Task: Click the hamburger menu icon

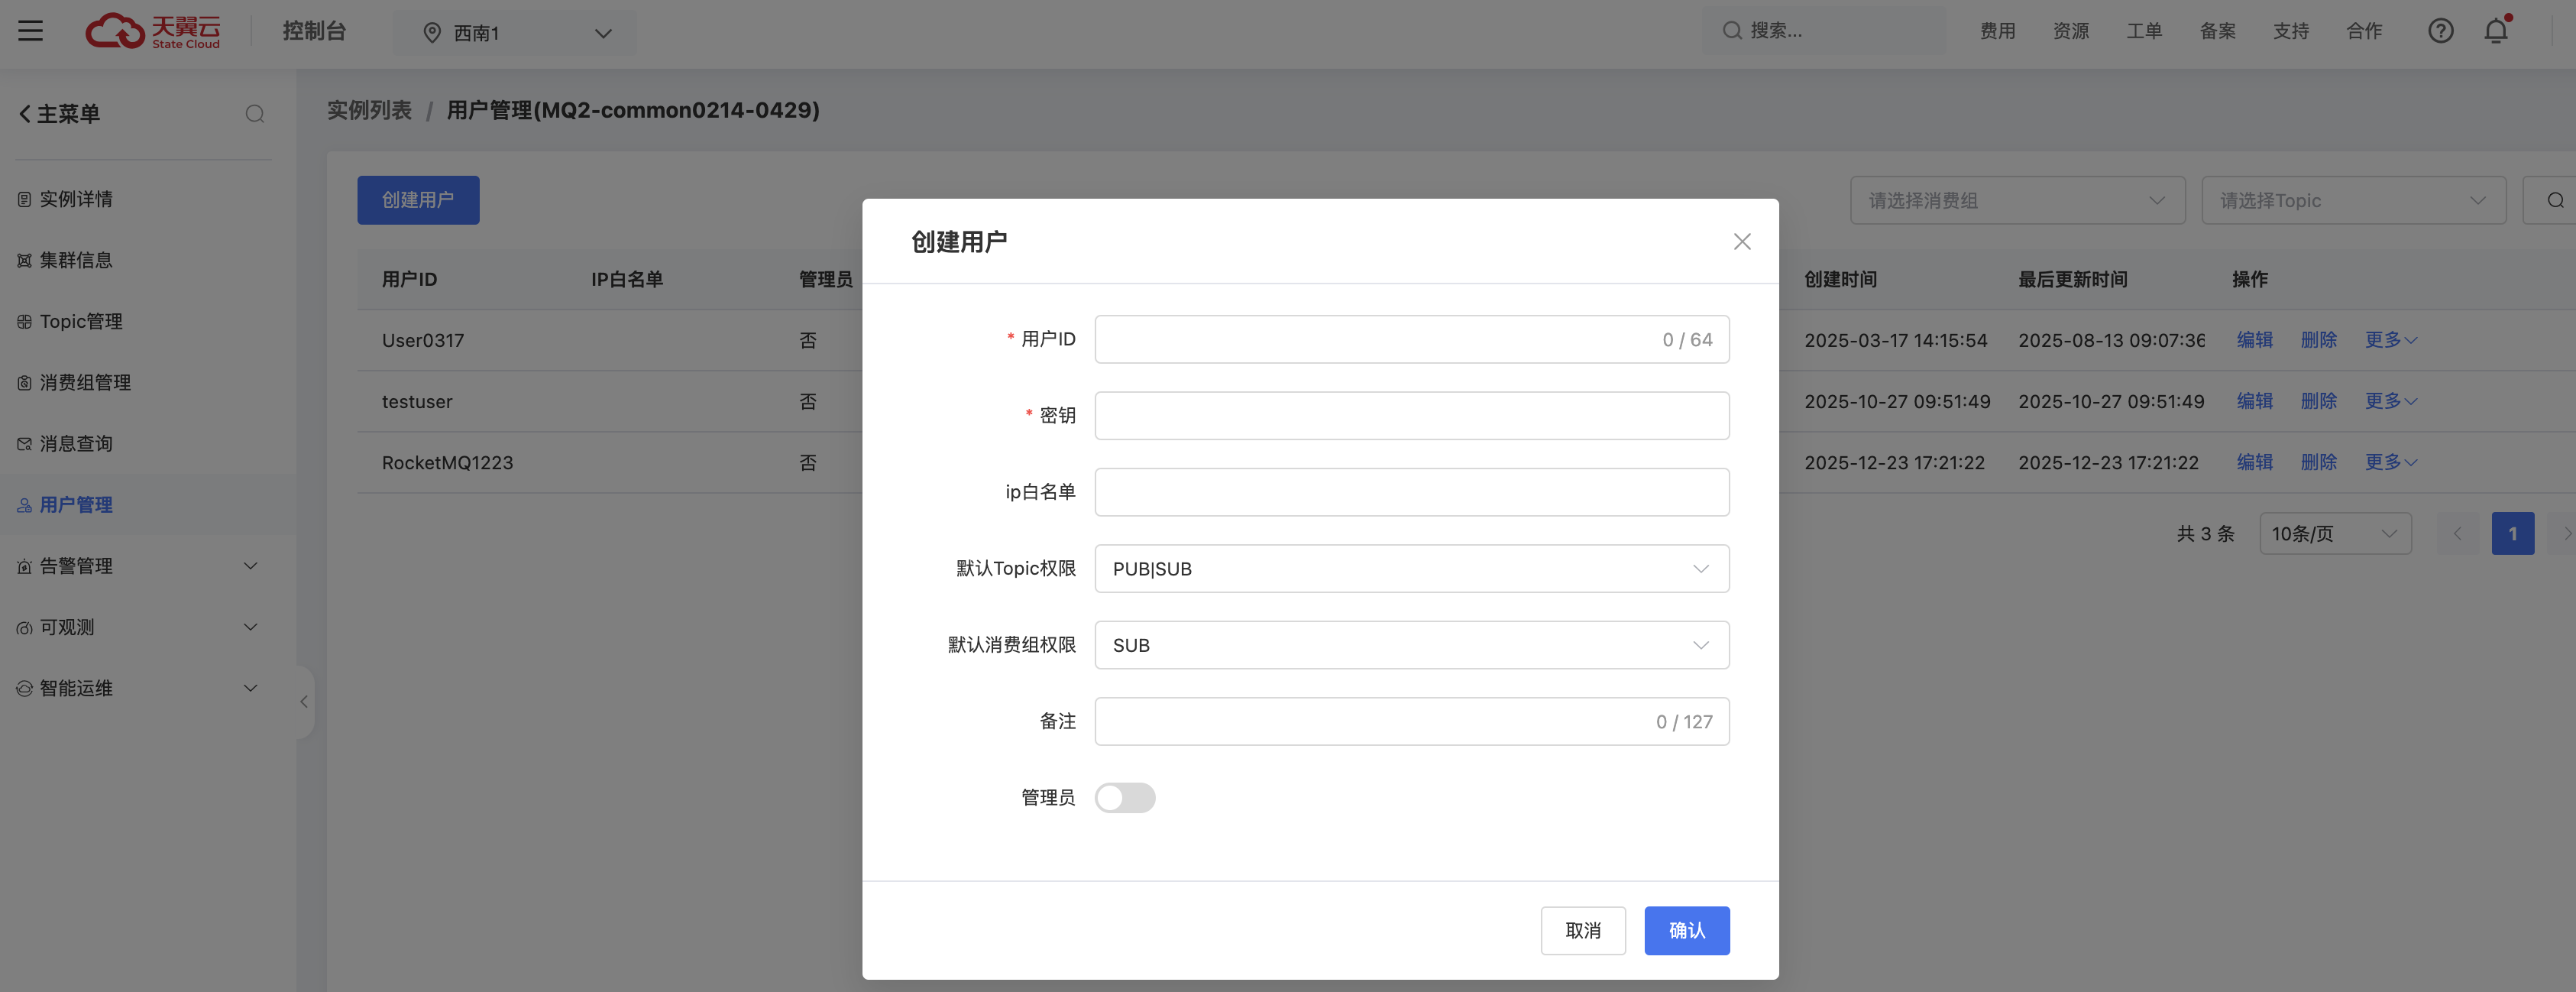Action: coord(30,31)
